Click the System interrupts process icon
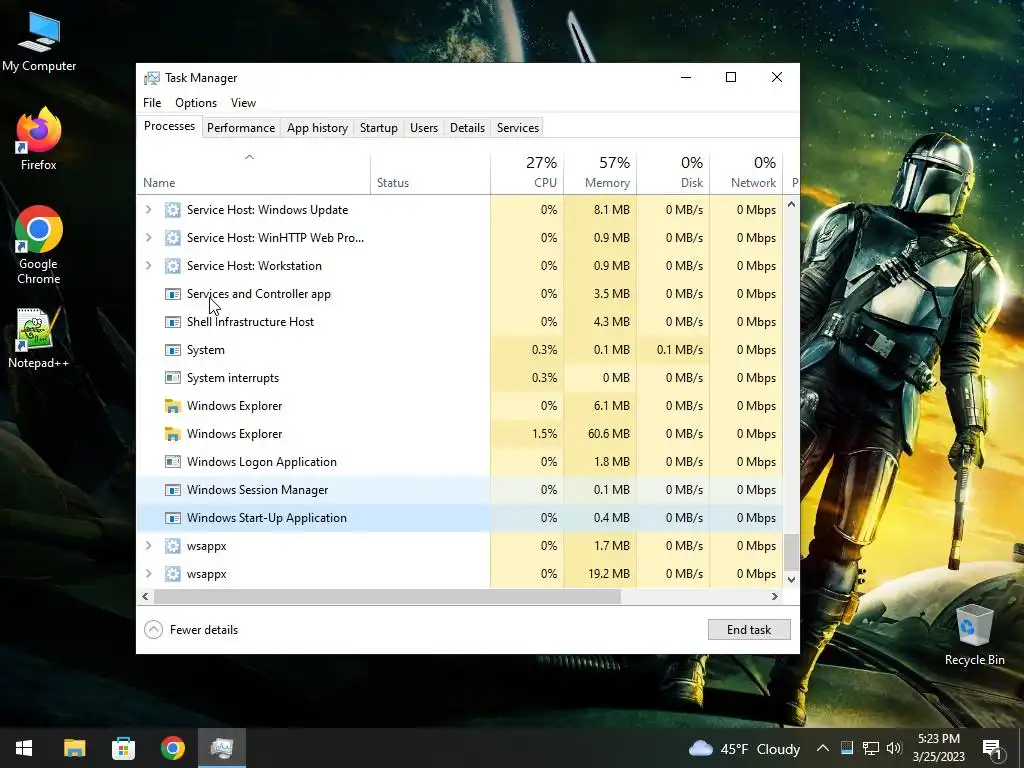Image resolution: width=1024 pixels, height=768 pixels. 172,378
